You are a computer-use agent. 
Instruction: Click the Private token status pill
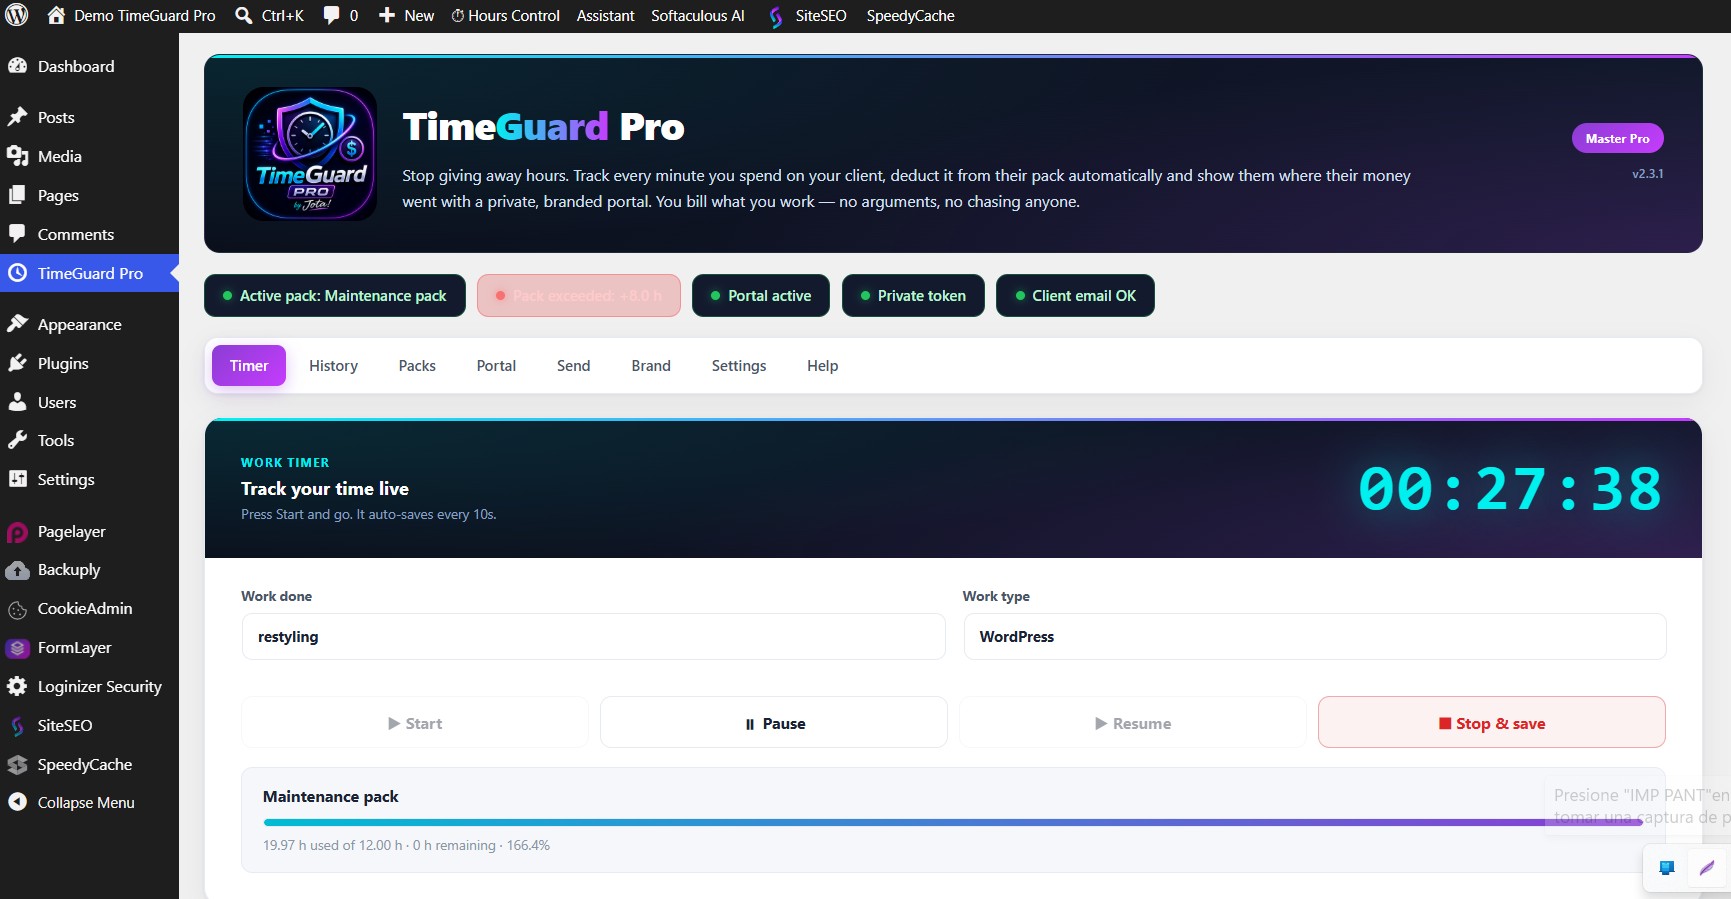913,296
